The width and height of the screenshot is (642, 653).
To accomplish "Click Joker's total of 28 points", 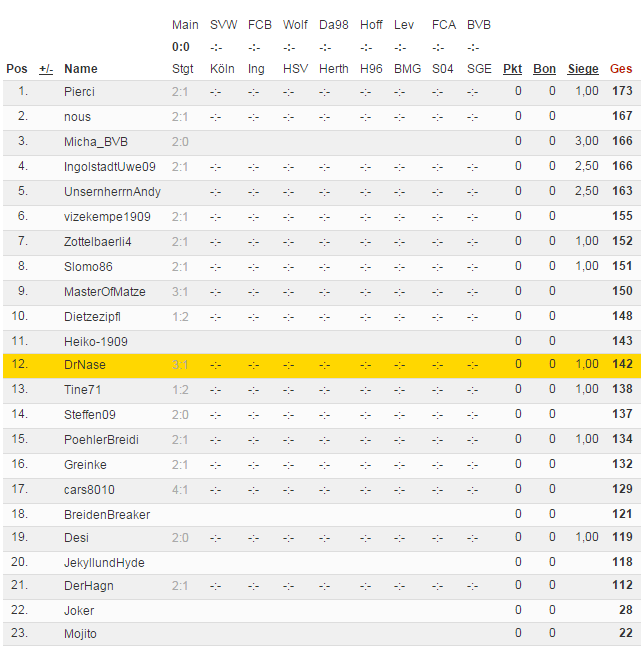I will 625,610.
